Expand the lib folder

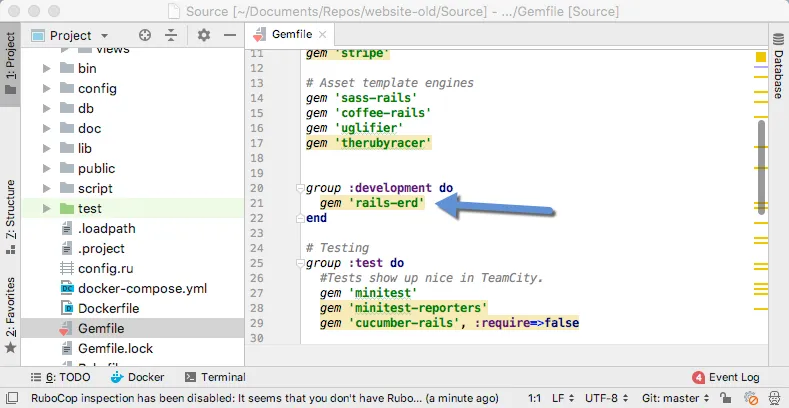tap(47, 148)
